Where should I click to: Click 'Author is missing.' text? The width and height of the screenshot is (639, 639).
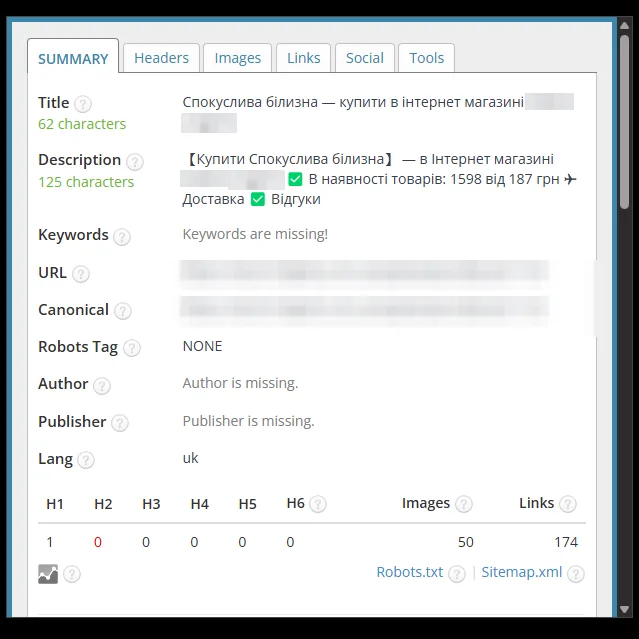(240, 383)
